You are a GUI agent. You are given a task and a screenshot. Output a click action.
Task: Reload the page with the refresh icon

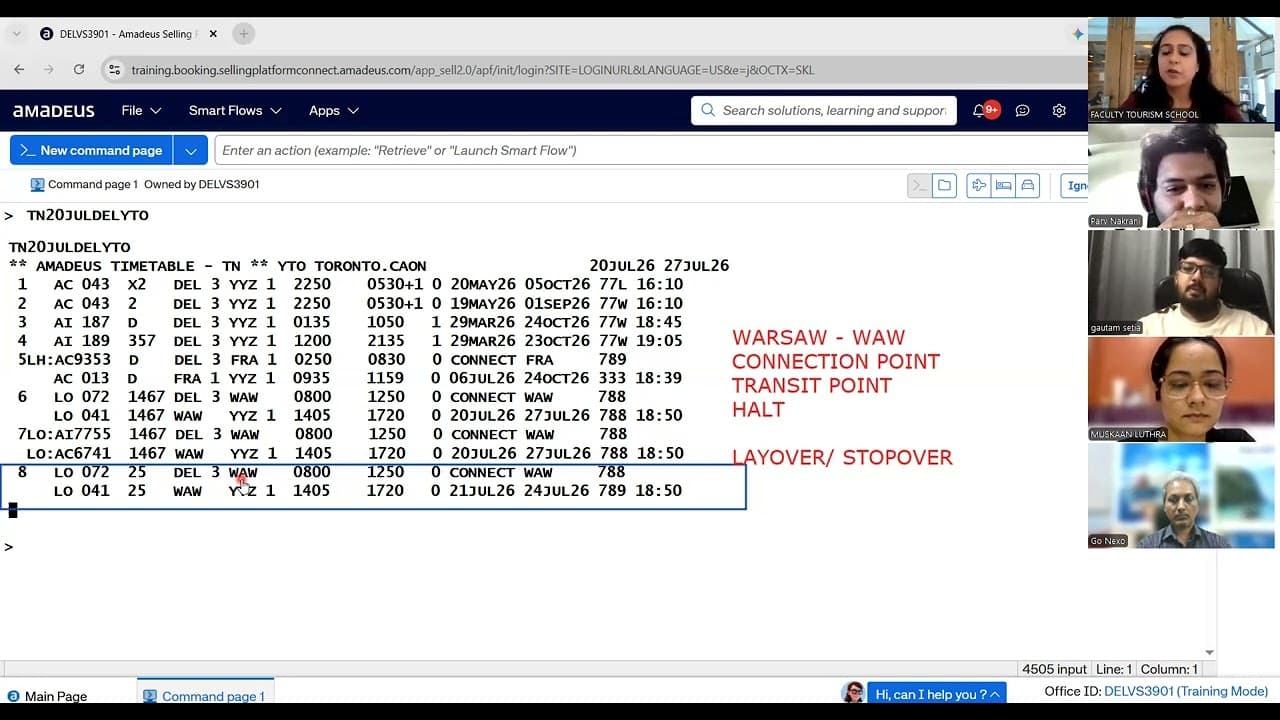(x=79, y=70)
